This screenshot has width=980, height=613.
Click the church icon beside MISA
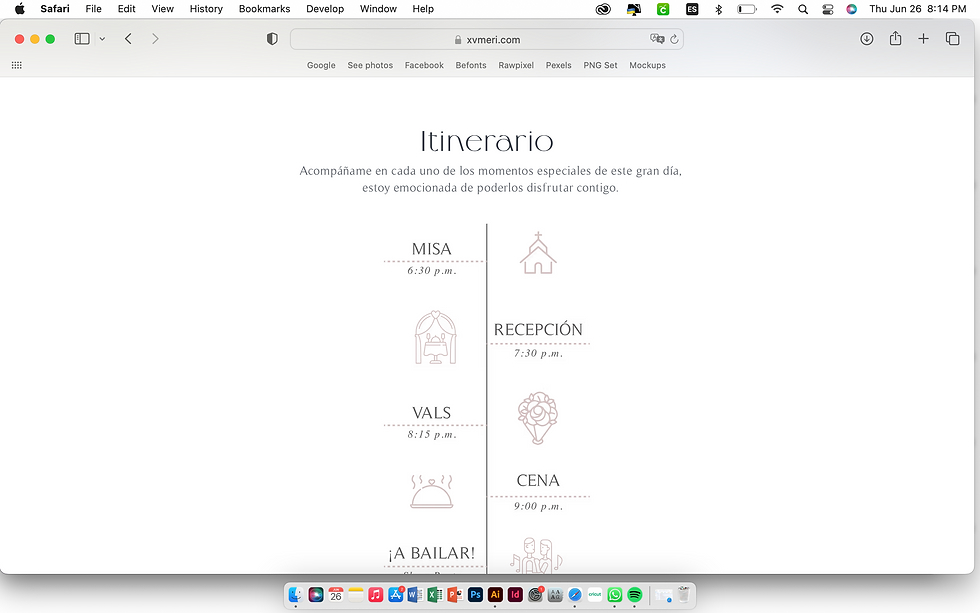[x=538, y=253]
